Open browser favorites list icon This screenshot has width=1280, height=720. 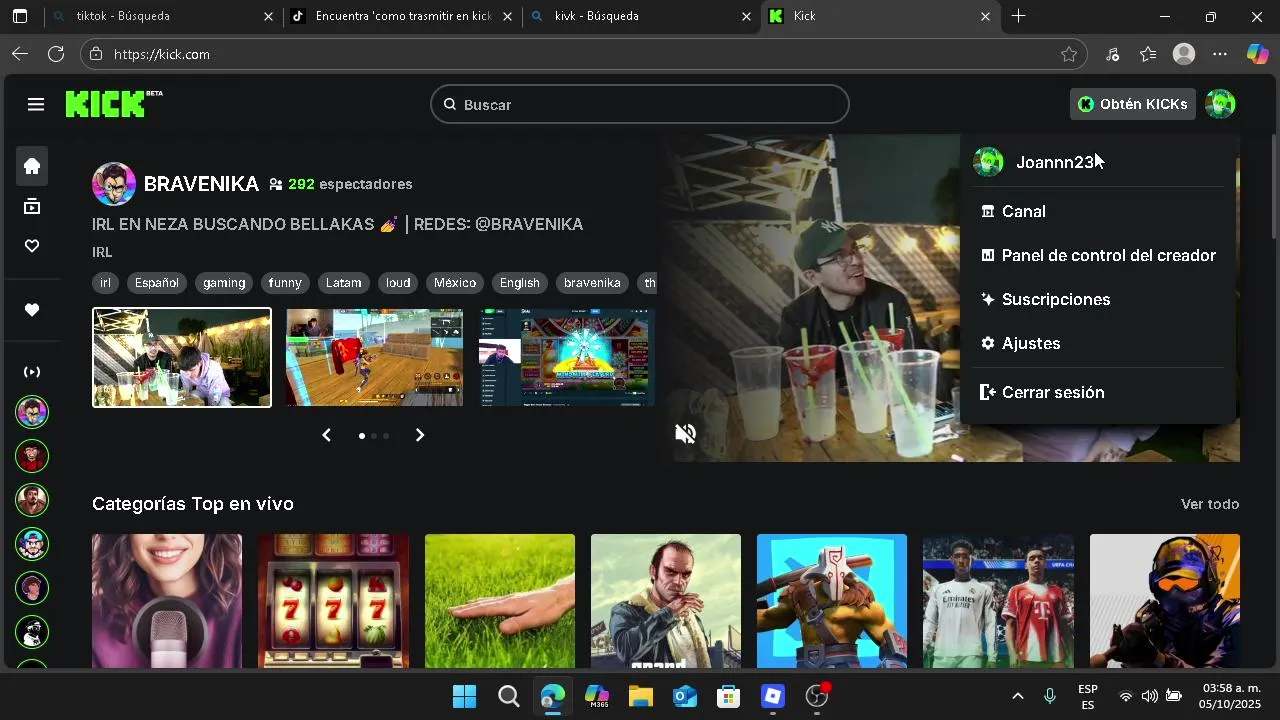[1148, 54]
